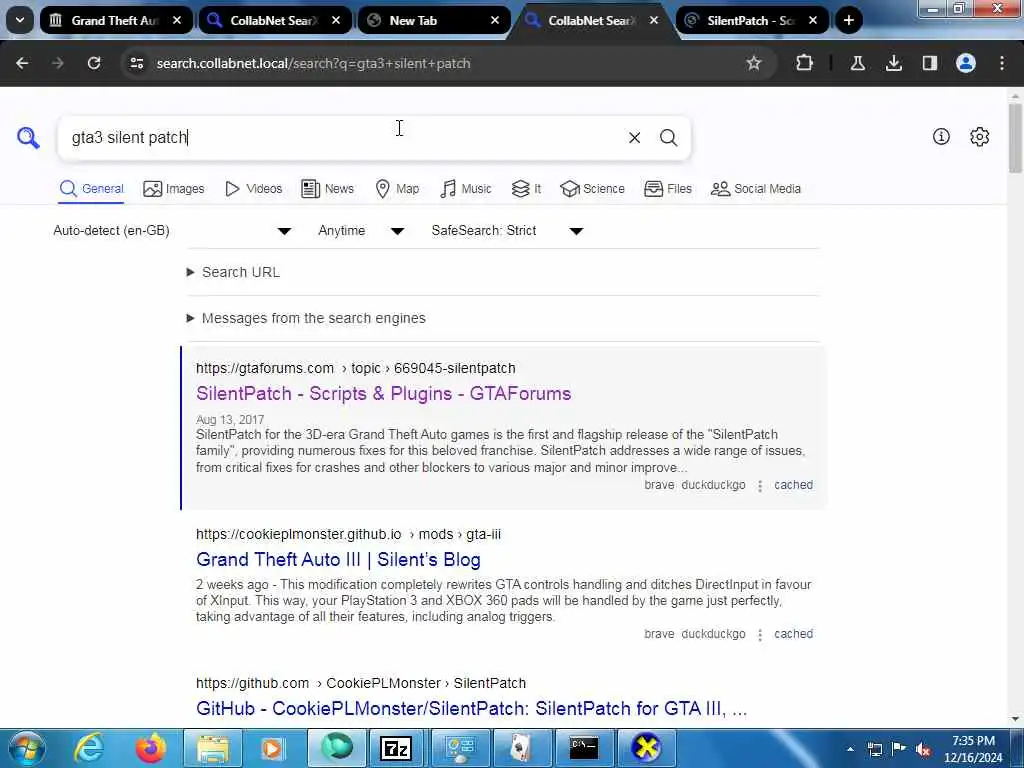Switch to the Social Media category
The width and height of the screenshot is (1024, 768).
tap(756, 189)
